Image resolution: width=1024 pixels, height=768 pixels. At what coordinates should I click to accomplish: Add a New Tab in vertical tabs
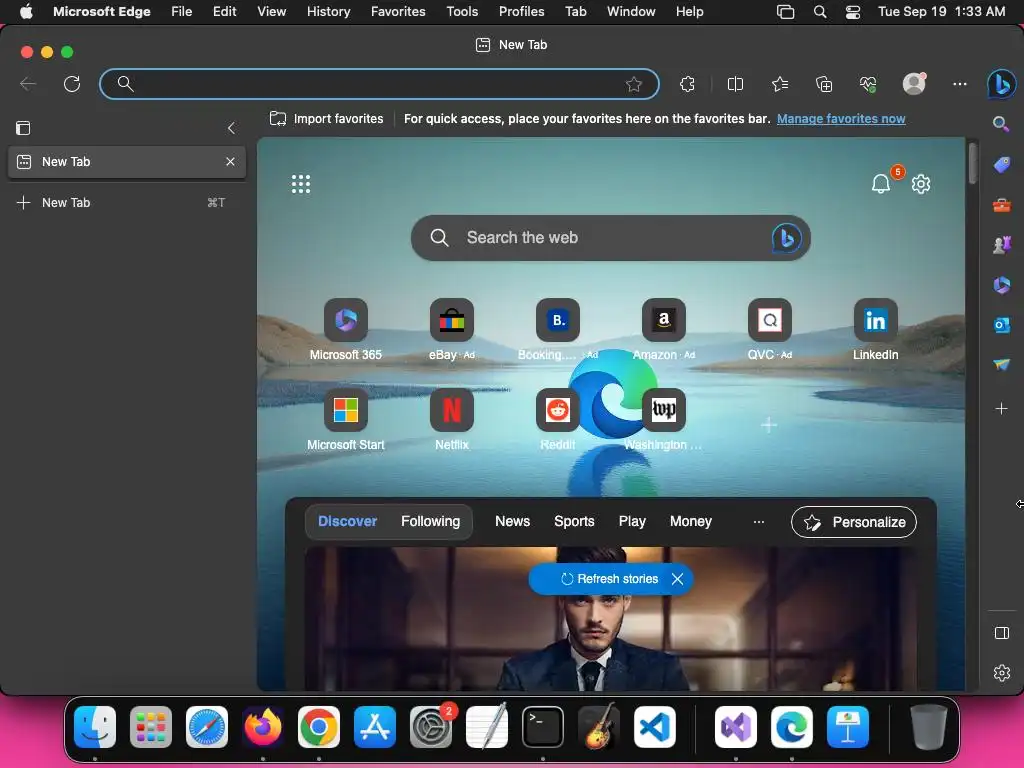[127, 202]
